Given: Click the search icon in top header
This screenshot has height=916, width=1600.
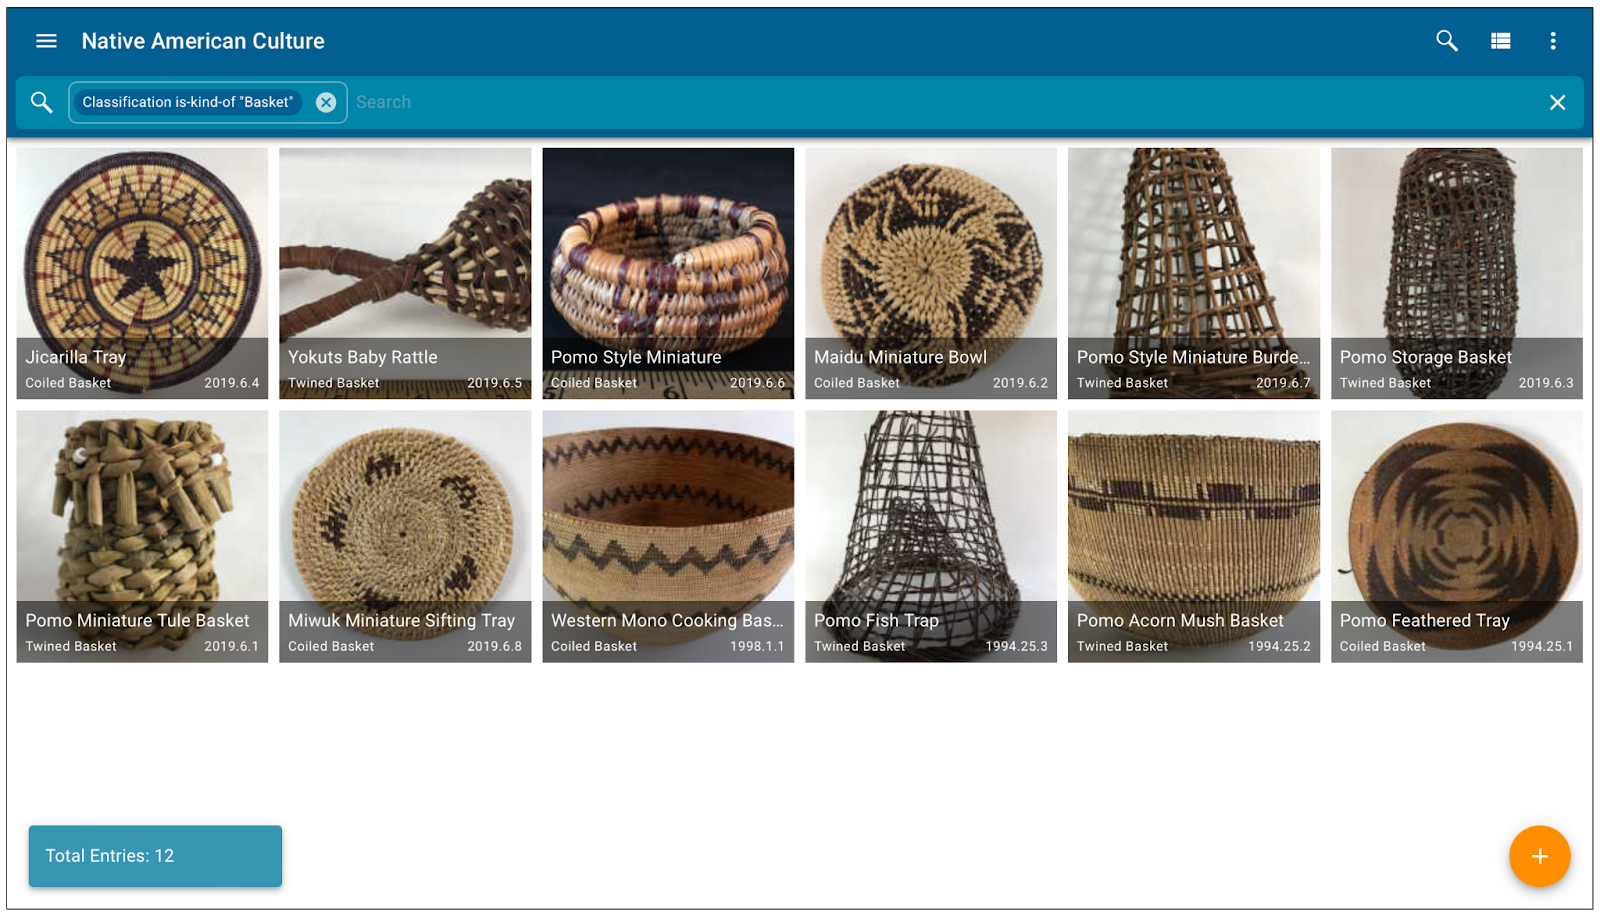Looking at the screenshot, I should 1446,41.
